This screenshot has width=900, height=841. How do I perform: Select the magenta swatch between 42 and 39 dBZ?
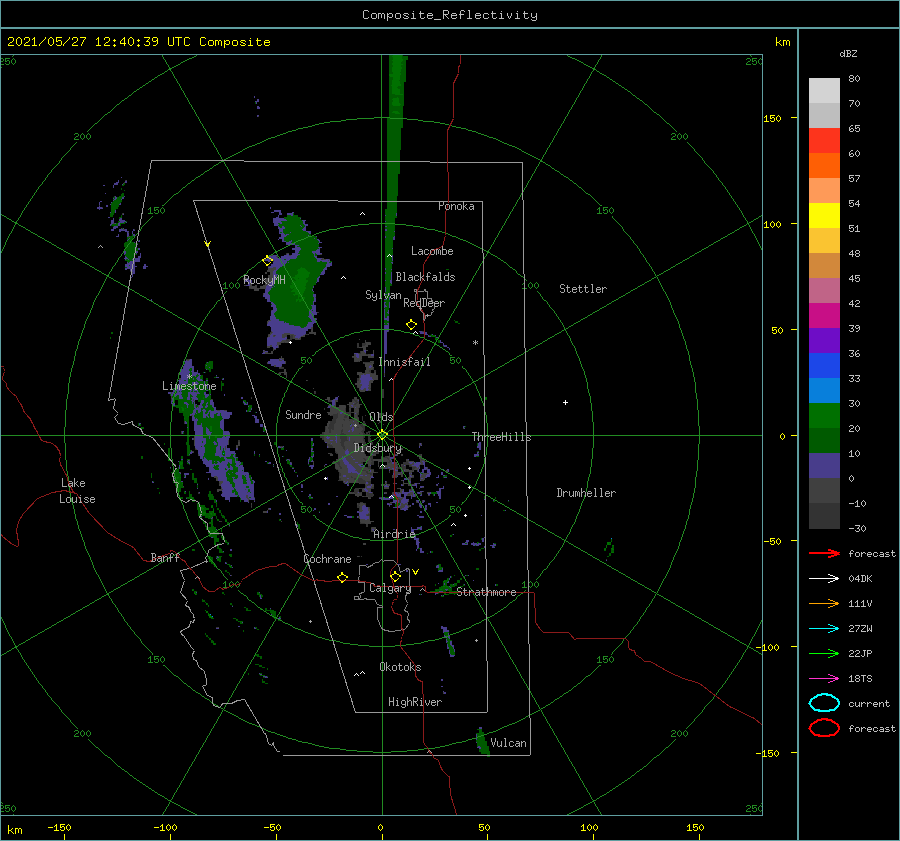(824, 315)
